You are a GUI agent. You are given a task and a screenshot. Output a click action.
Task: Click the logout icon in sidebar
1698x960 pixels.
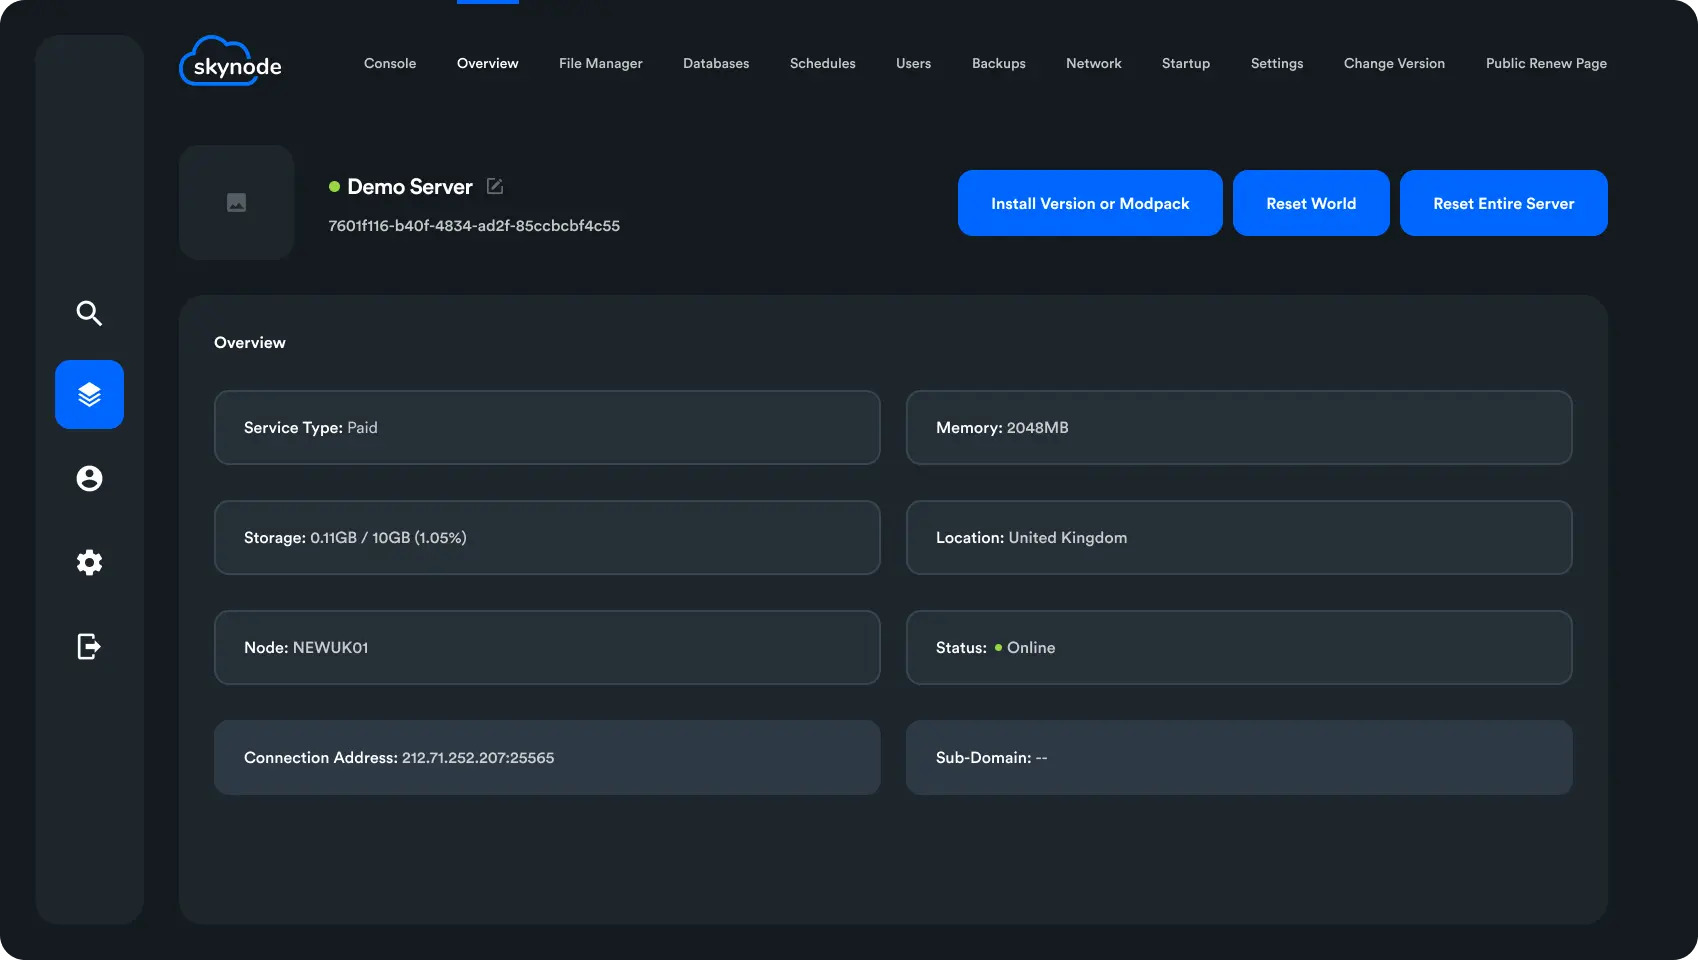click(x=89, y=646)
